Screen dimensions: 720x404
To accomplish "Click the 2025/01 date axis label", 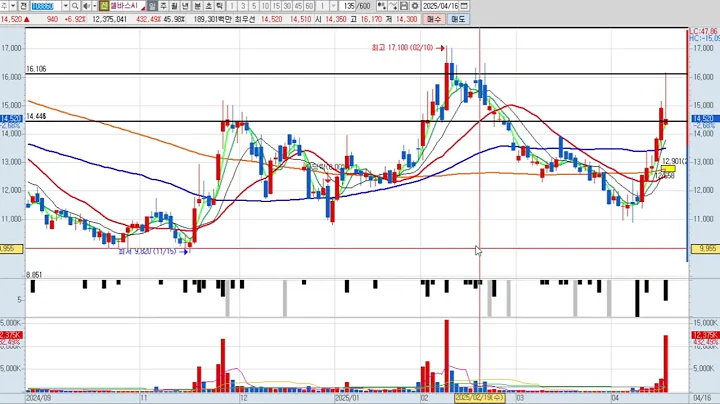I will (348, 398).
